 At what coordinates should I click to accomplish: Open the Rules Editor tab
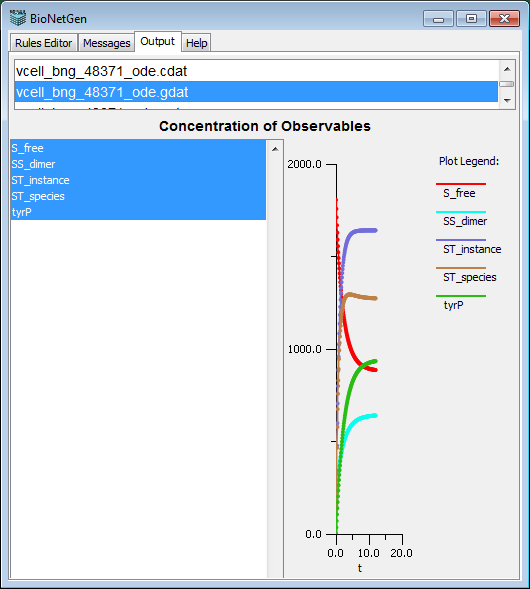click(x=44, y=43)
